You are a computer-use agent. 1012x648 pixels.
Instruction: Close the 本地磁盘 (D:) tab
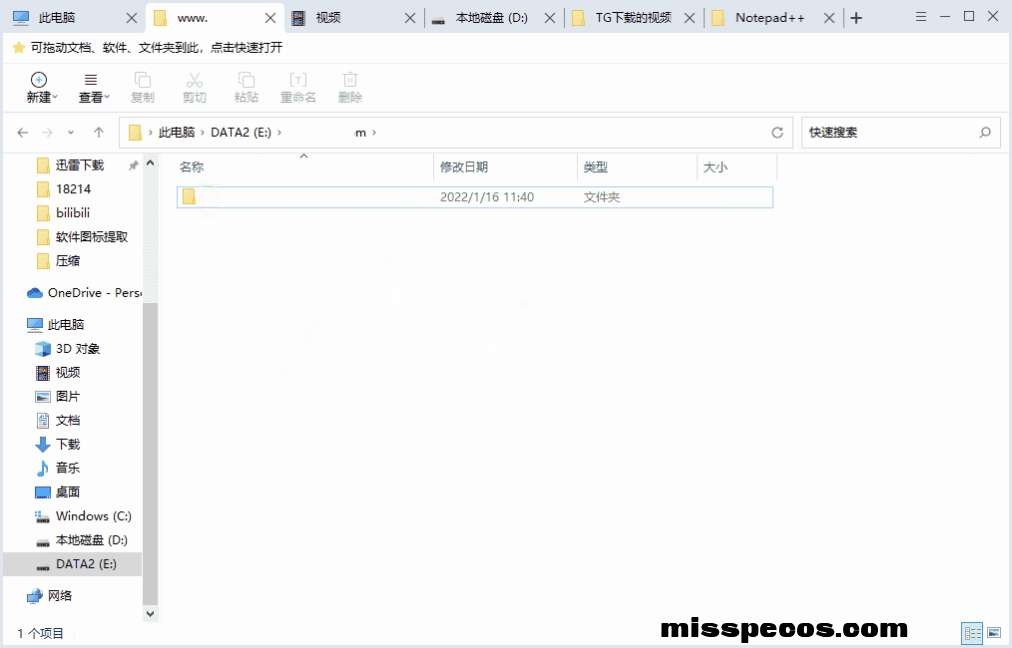click(x=550, y=18)
